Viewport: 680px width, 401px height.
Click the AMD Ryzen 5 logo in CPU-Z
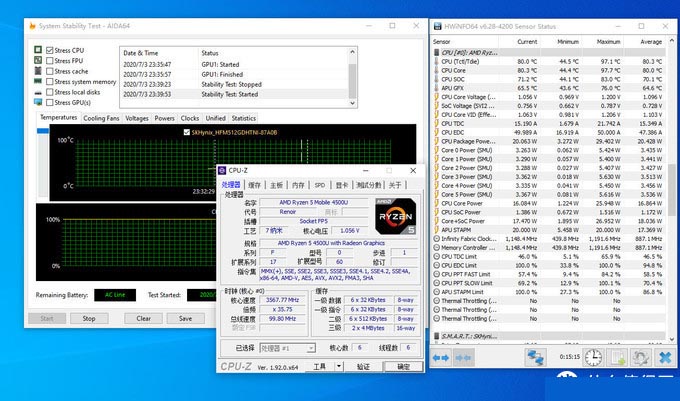coord(395,216)
